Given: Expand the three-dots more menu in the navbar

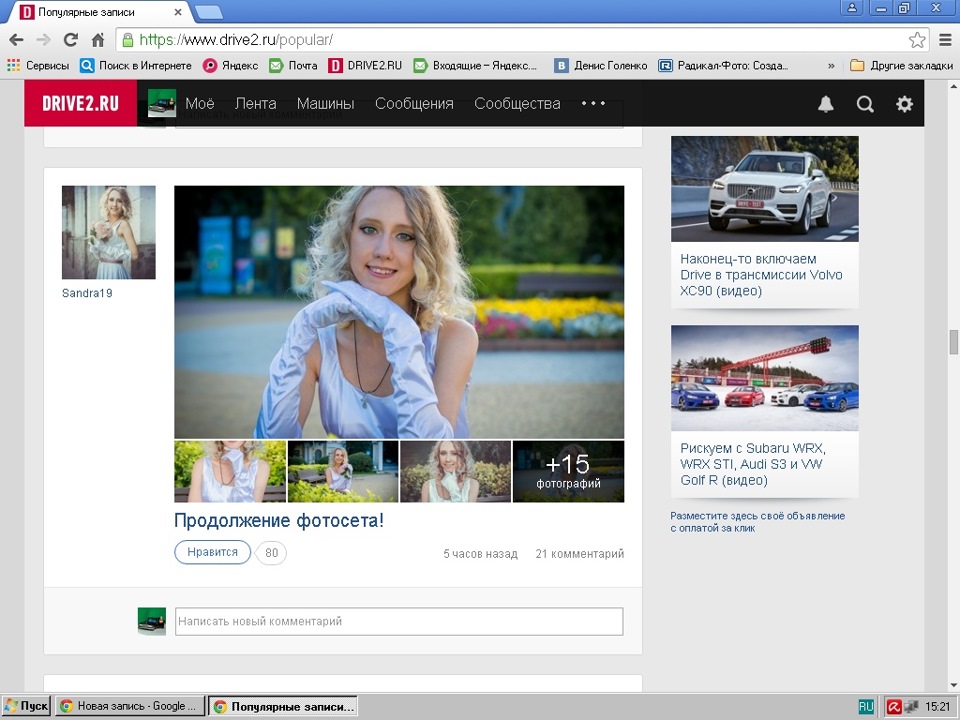Looking at the screenshot, I should click(x=593, y=103).
